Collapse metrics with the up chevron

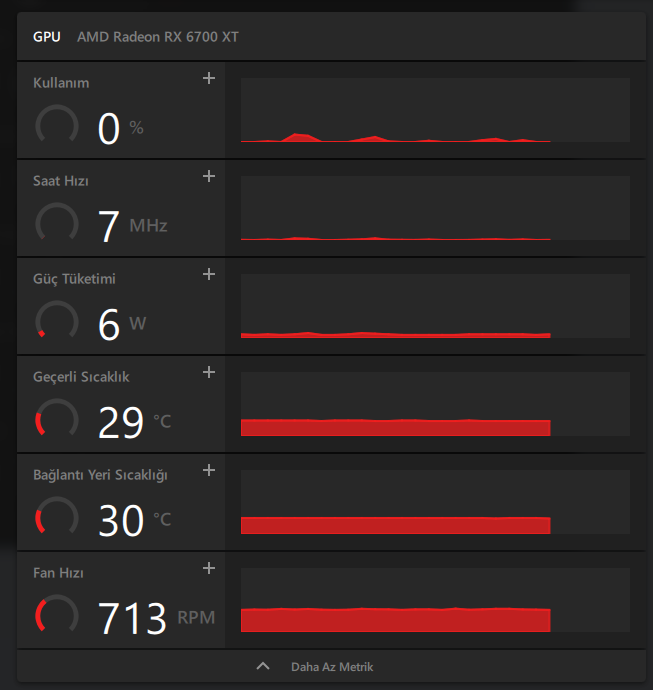[264, 666]
